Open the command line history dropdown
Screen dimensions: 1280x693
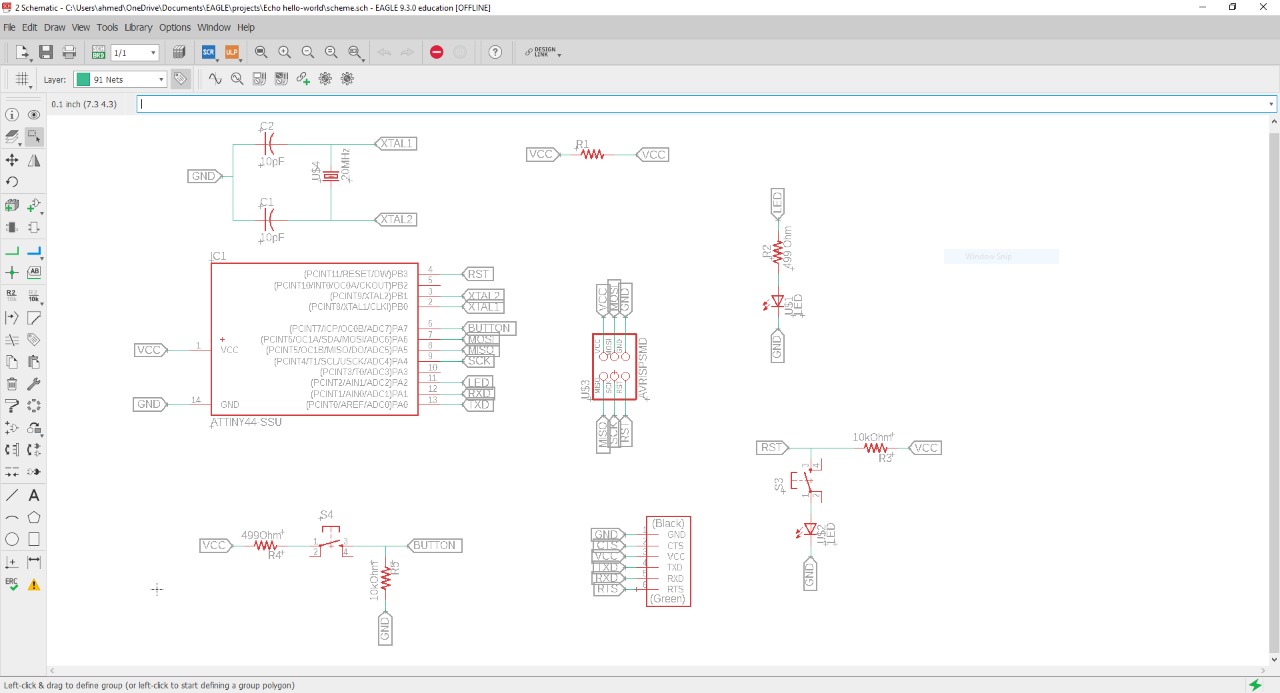coord(1271,104)
